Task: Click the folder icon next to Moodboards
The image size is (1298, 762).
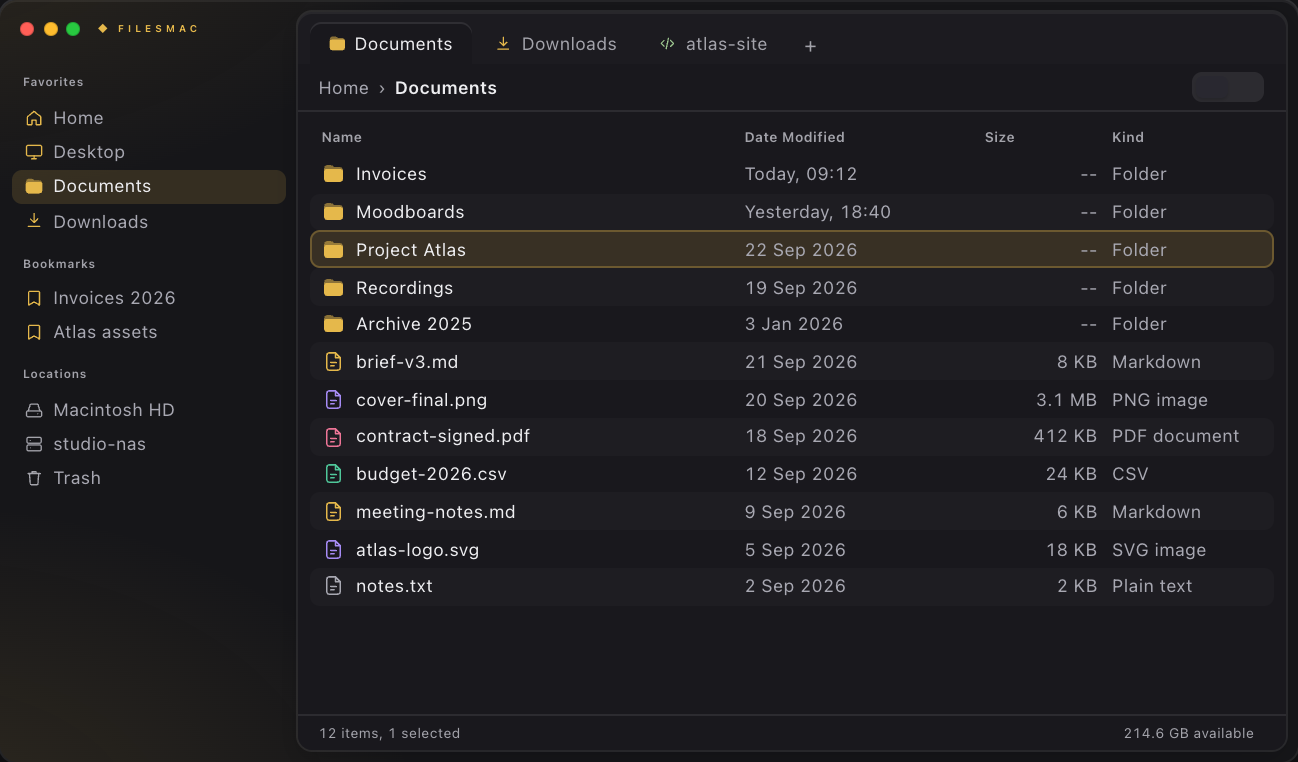Action: (x=333, y=212)
